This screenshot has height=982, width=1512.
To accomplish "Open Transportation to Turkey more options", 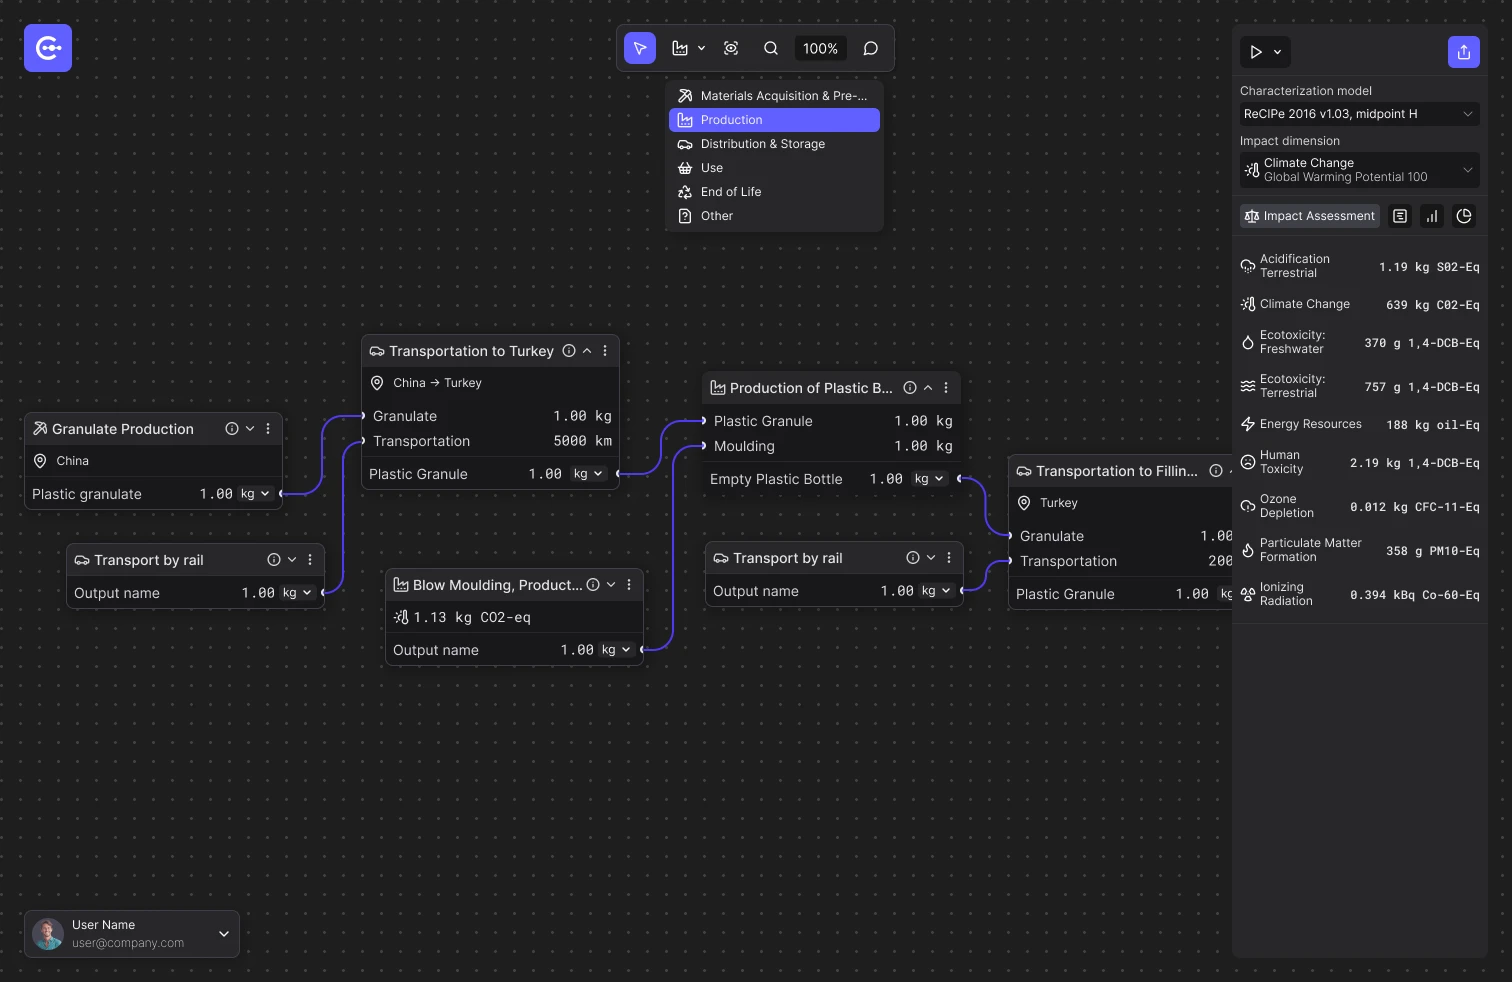I will point(605,351).
